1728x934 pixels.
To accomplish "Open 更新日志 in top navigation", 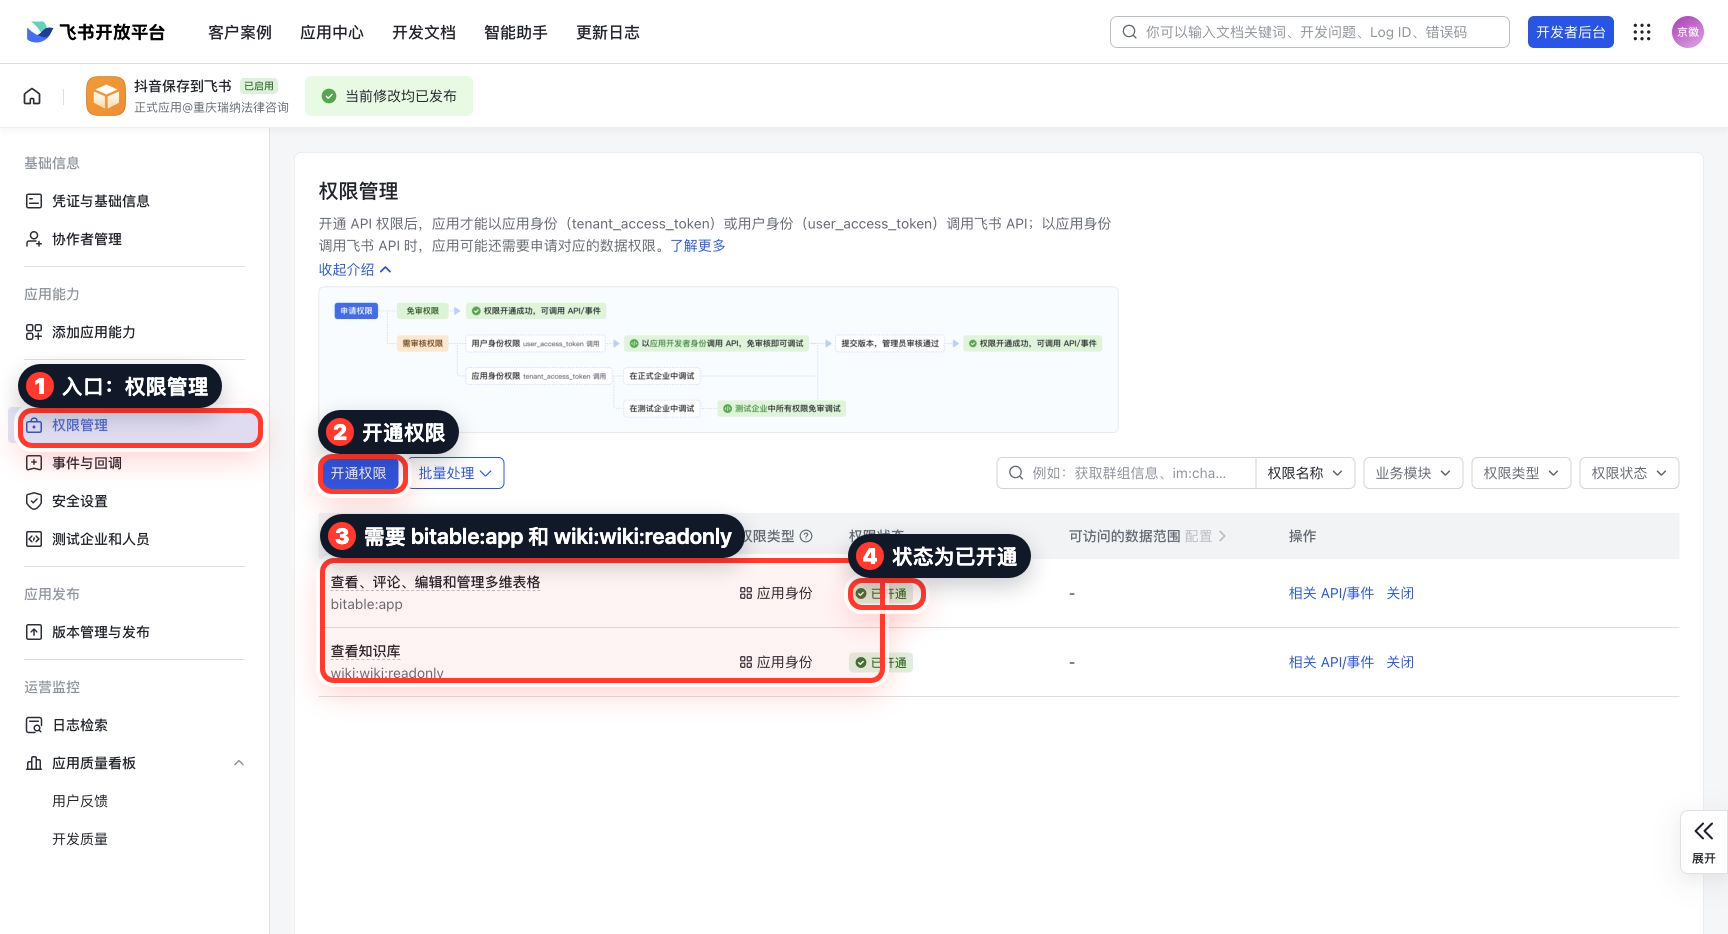I will click(608, 32).
